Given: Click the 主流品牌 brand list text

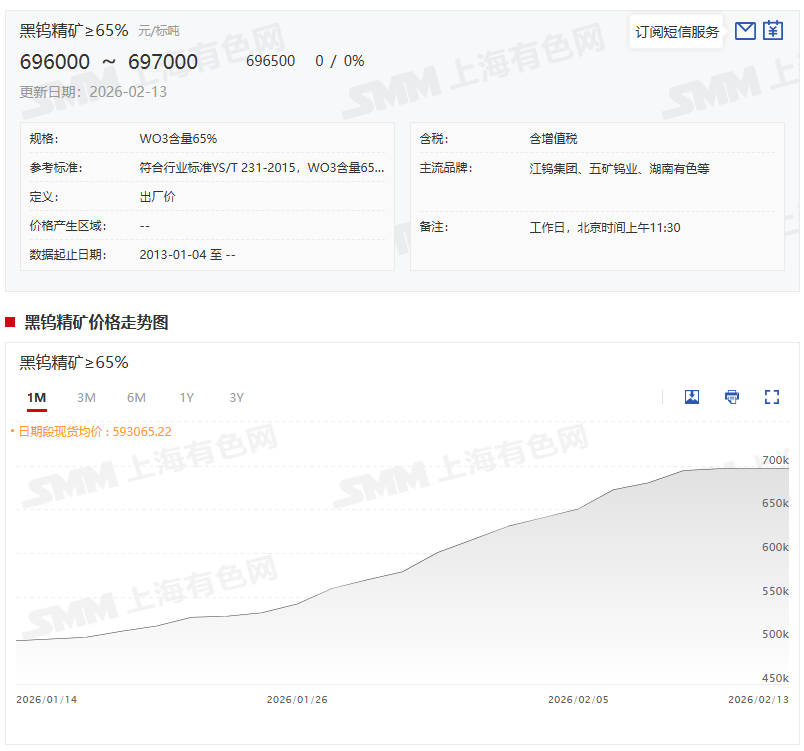Looking at the screenshot, I should 619,168.
